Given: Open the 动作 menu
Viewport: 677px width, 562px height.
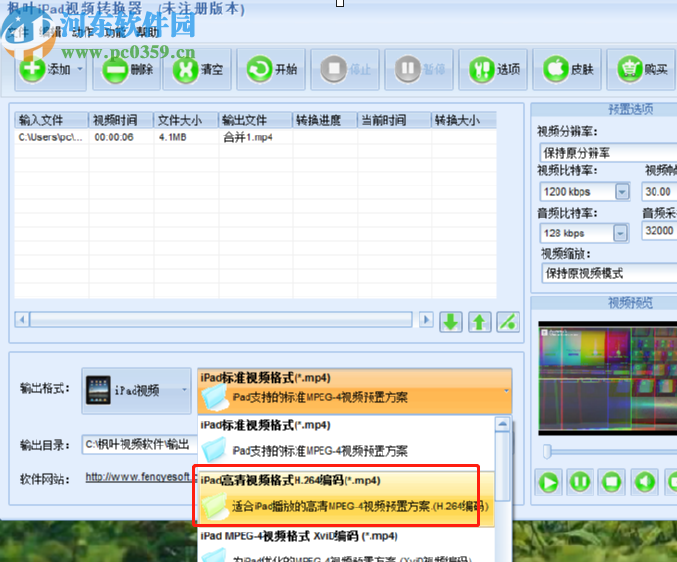Looking at the screenshot, I should 83,32.
